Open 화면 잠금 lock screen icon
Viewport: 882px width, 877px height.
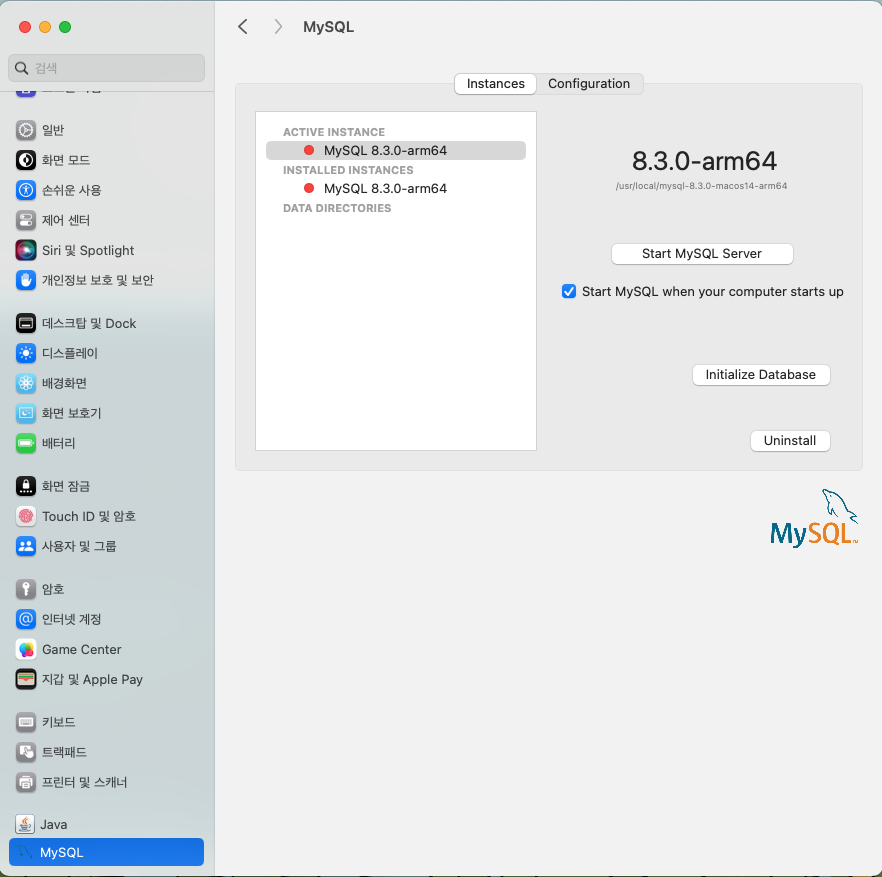(x=25, y=486)
